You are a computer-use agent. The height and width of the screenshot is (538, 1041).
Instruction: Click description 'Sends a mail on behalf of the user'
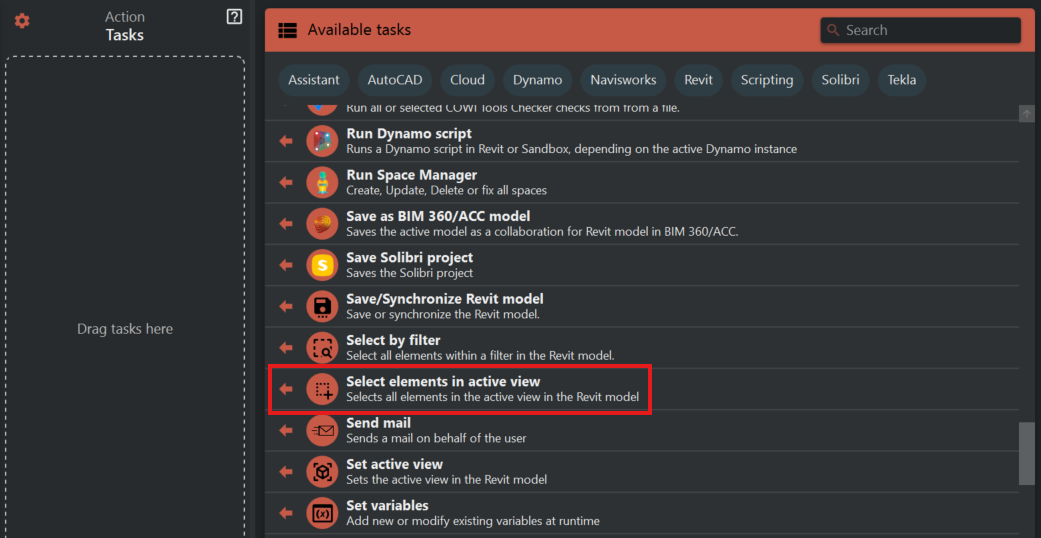tap(437, 438)
